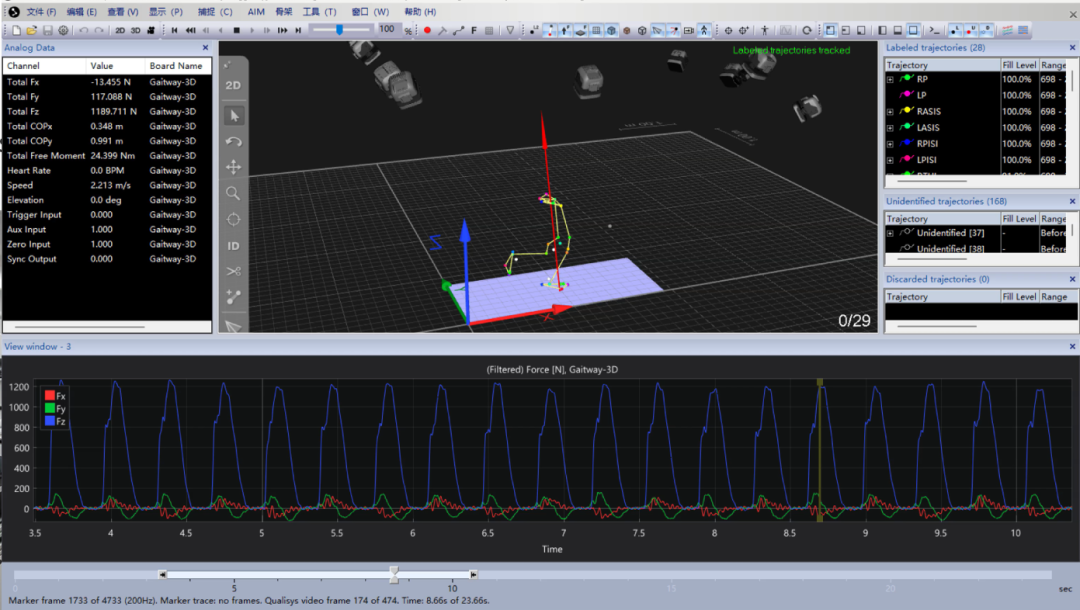Expand the RASIS trajectory row
The width and height of the screenshot is (1080, 610).
pyautogui.click(x=890, y=112)
